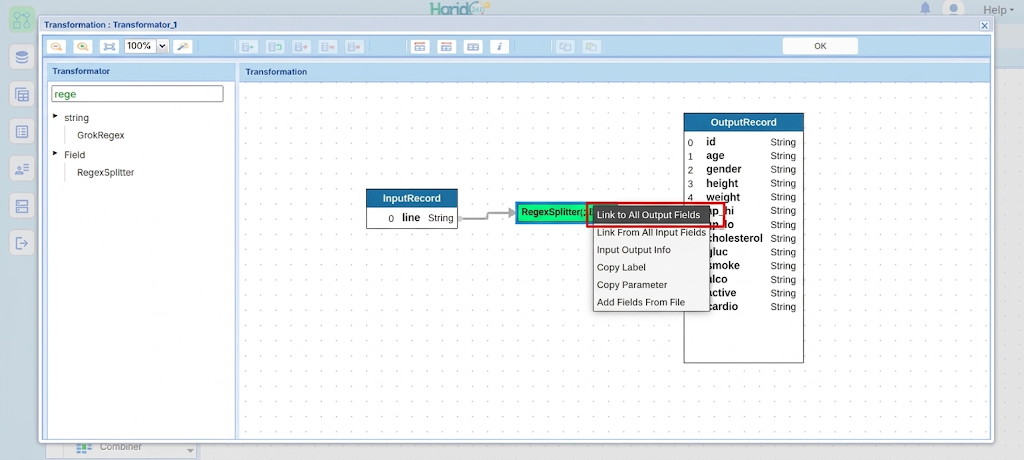Choose Add Fields From File
This screenshot has height=460, width=1024.
coord(651,302)
